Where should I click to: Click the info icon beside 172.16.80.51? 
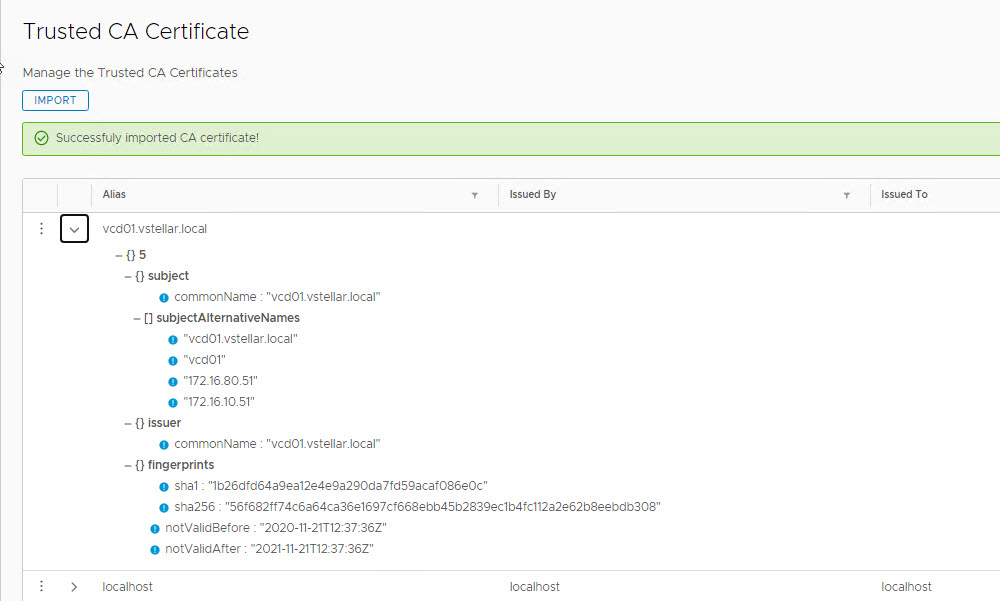pos(173,381)
